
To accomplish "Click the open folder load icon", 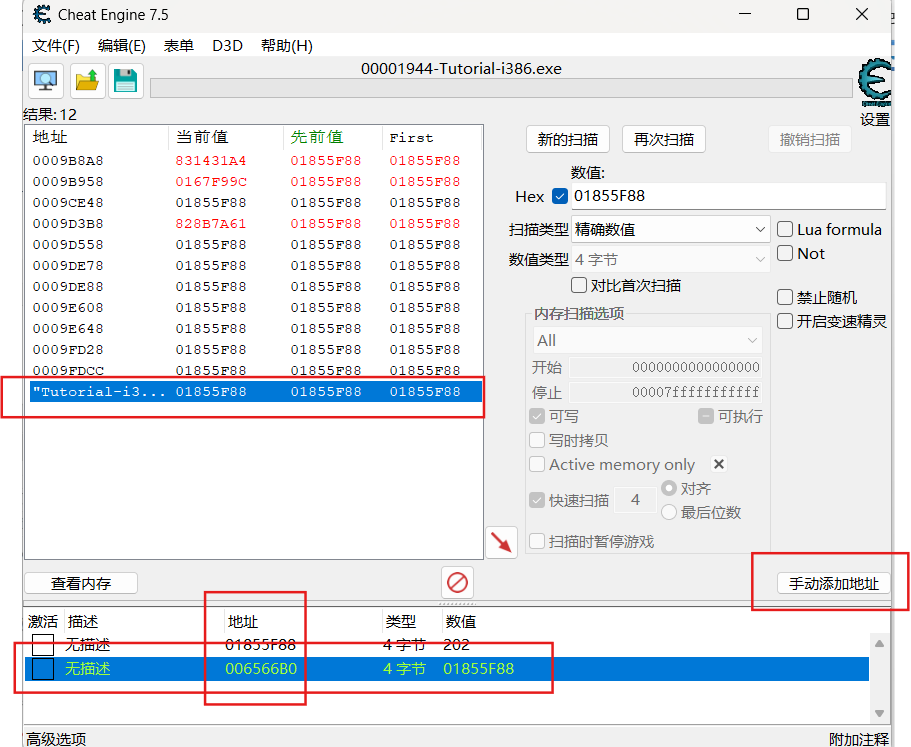I will point(87,81).
